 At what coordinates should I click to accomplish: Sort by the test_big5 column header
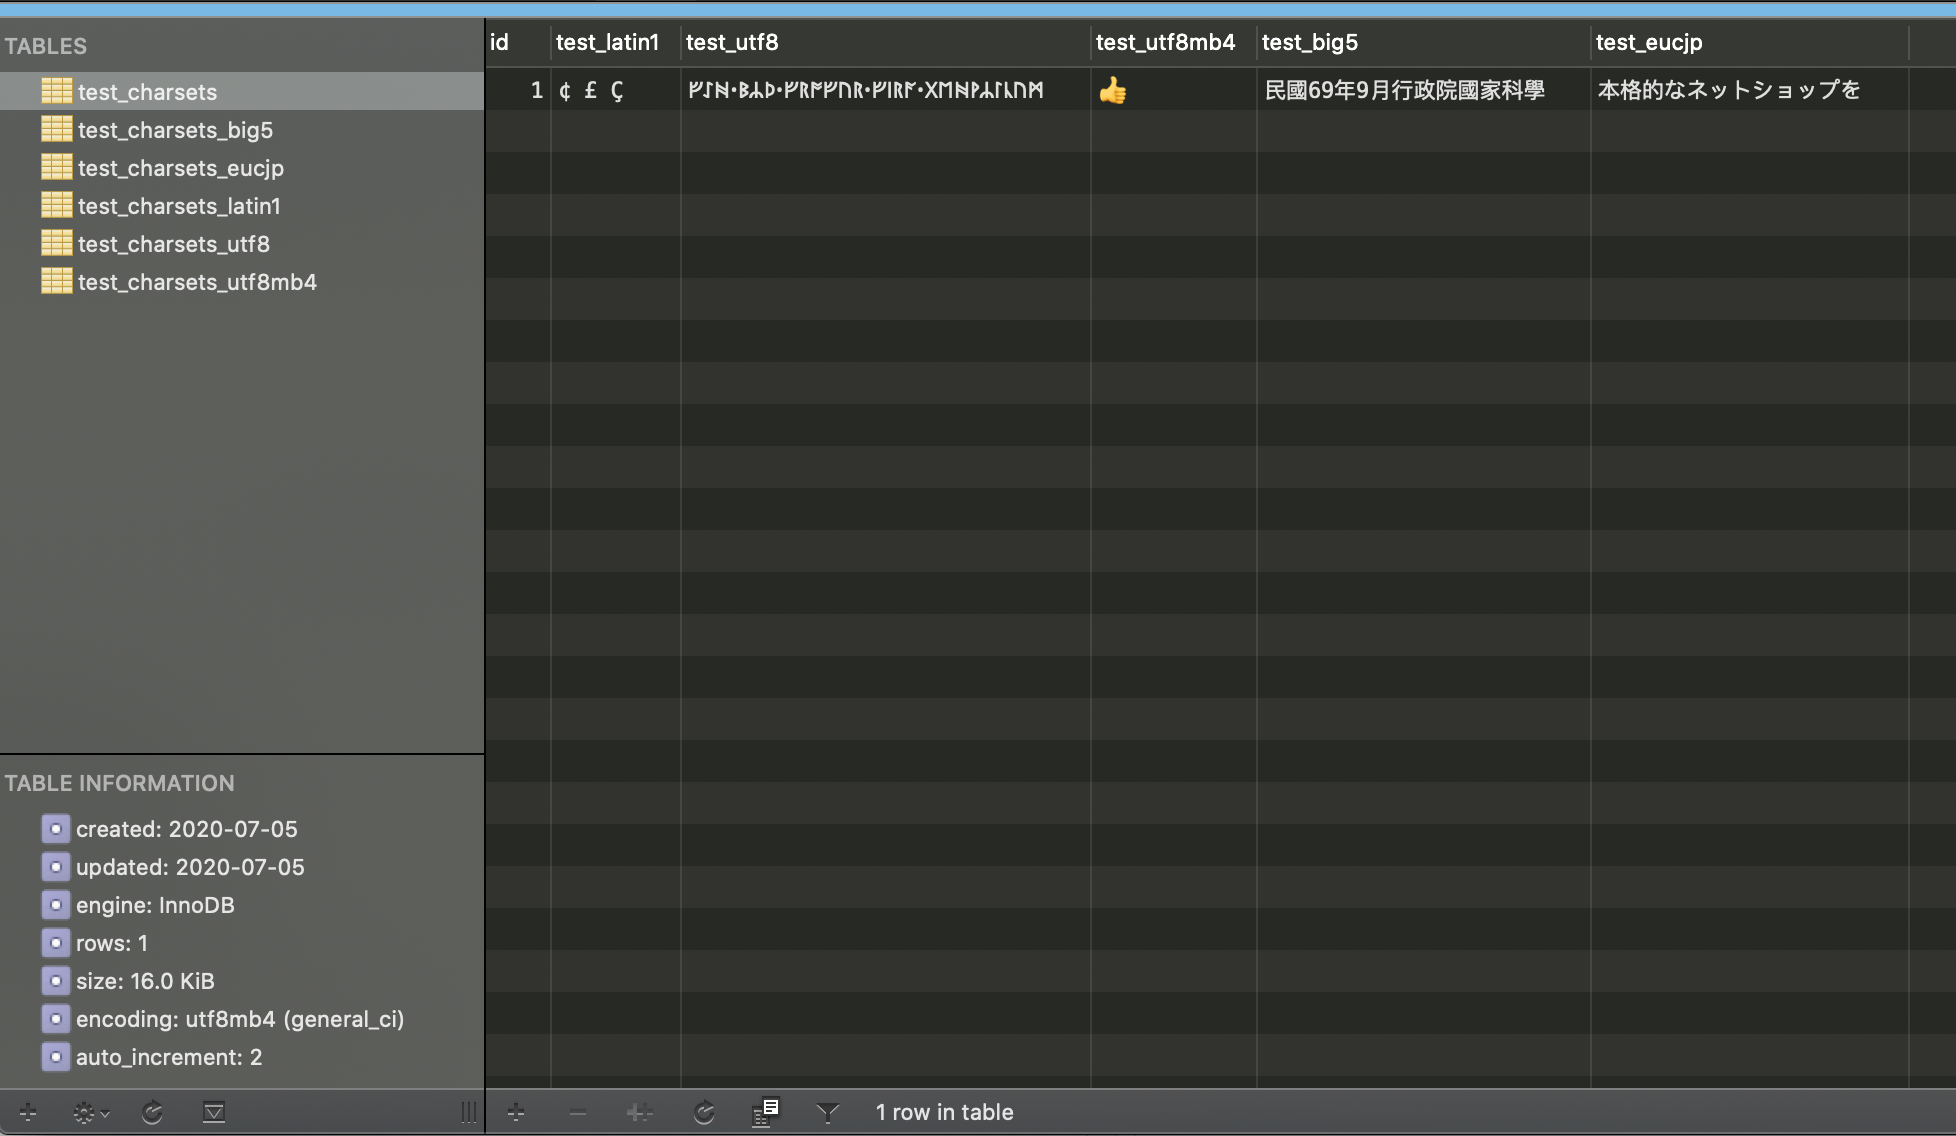click(x=1309, y=42)
